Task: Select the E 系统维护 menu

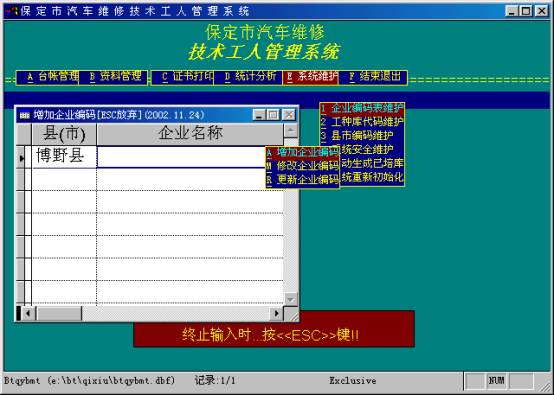Action: pos(311,77)
